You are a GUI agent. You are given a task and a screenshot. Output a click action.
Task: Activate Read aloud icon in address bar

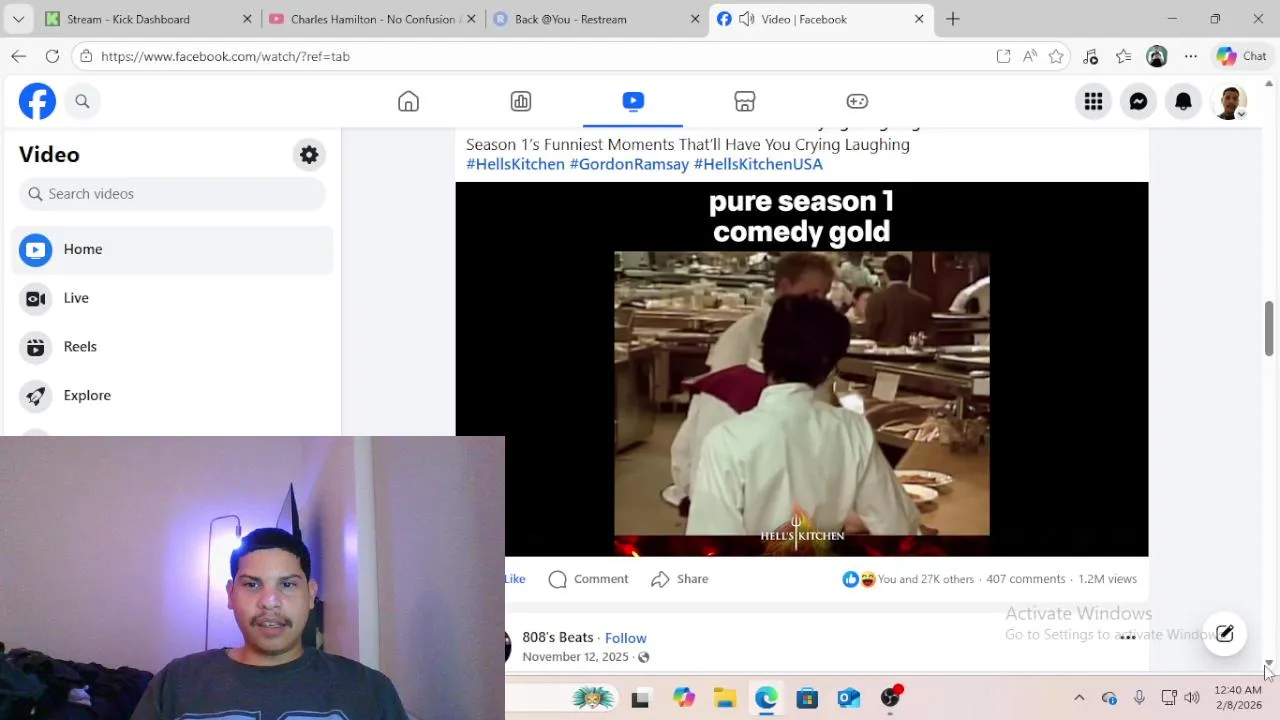point(1029,56)
